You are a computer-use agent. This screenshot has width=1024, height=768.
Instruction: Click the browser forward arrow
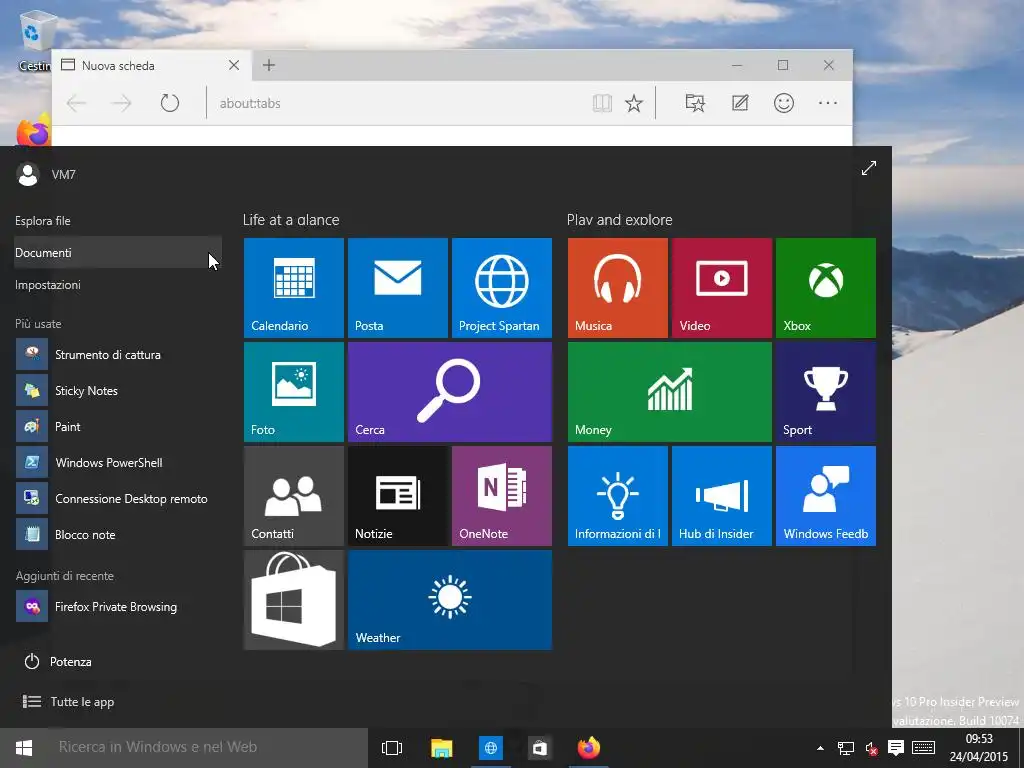[x=121, y=103]
